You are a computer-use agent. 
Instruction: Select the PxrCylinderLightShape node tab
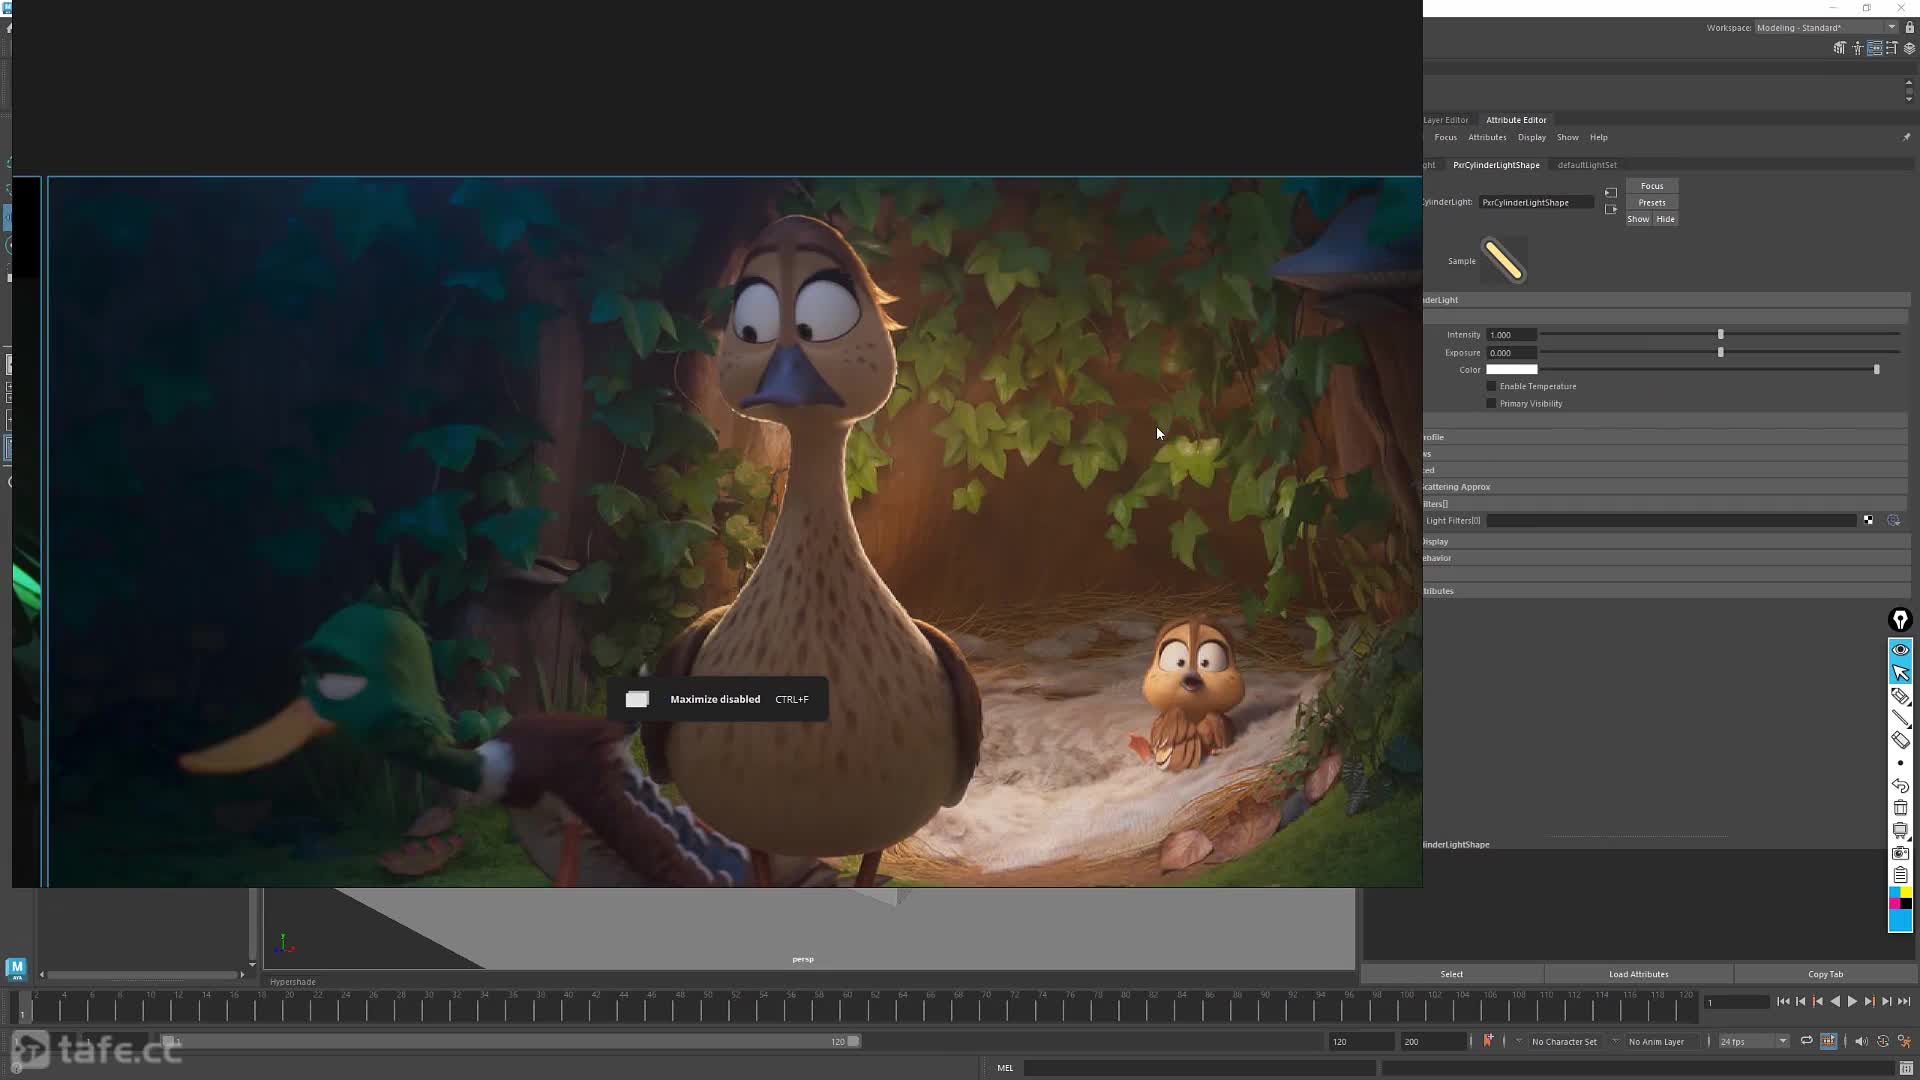tap(1496, 165)
